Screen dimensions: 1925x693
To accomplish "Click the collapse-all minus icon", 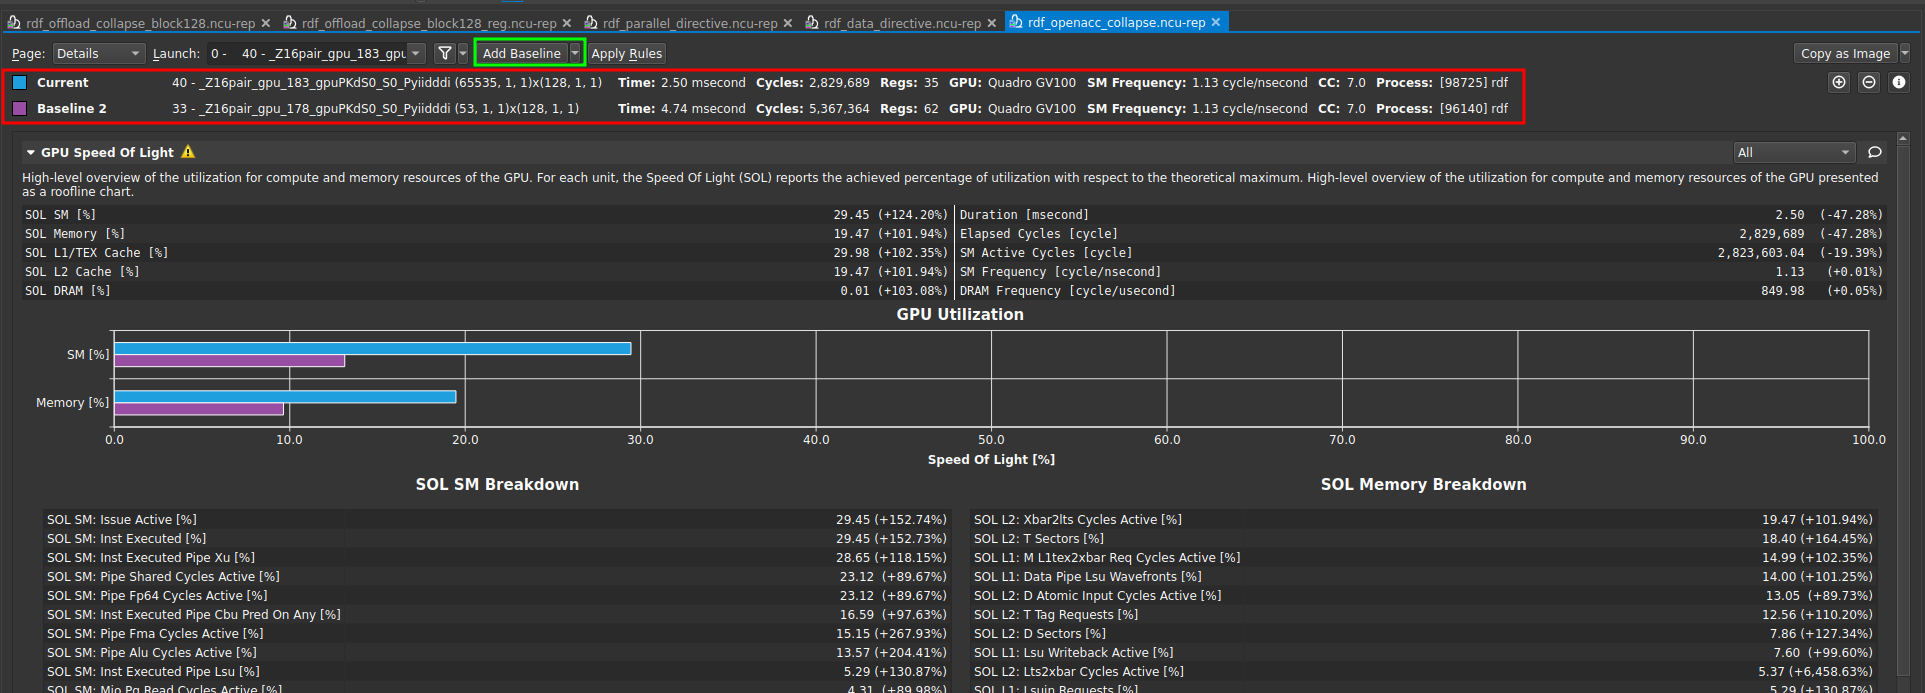I will coord(1868,83).
